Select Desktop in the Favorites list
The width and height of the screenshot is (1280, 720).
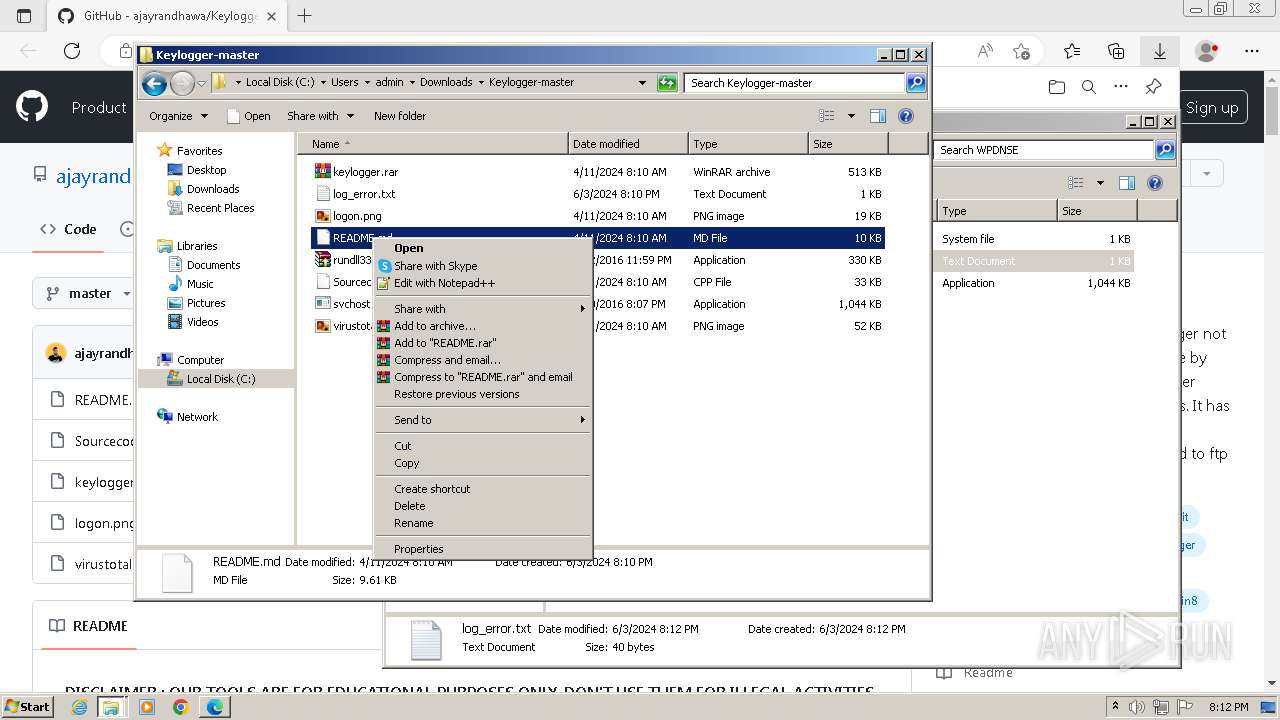pos(206,170)
